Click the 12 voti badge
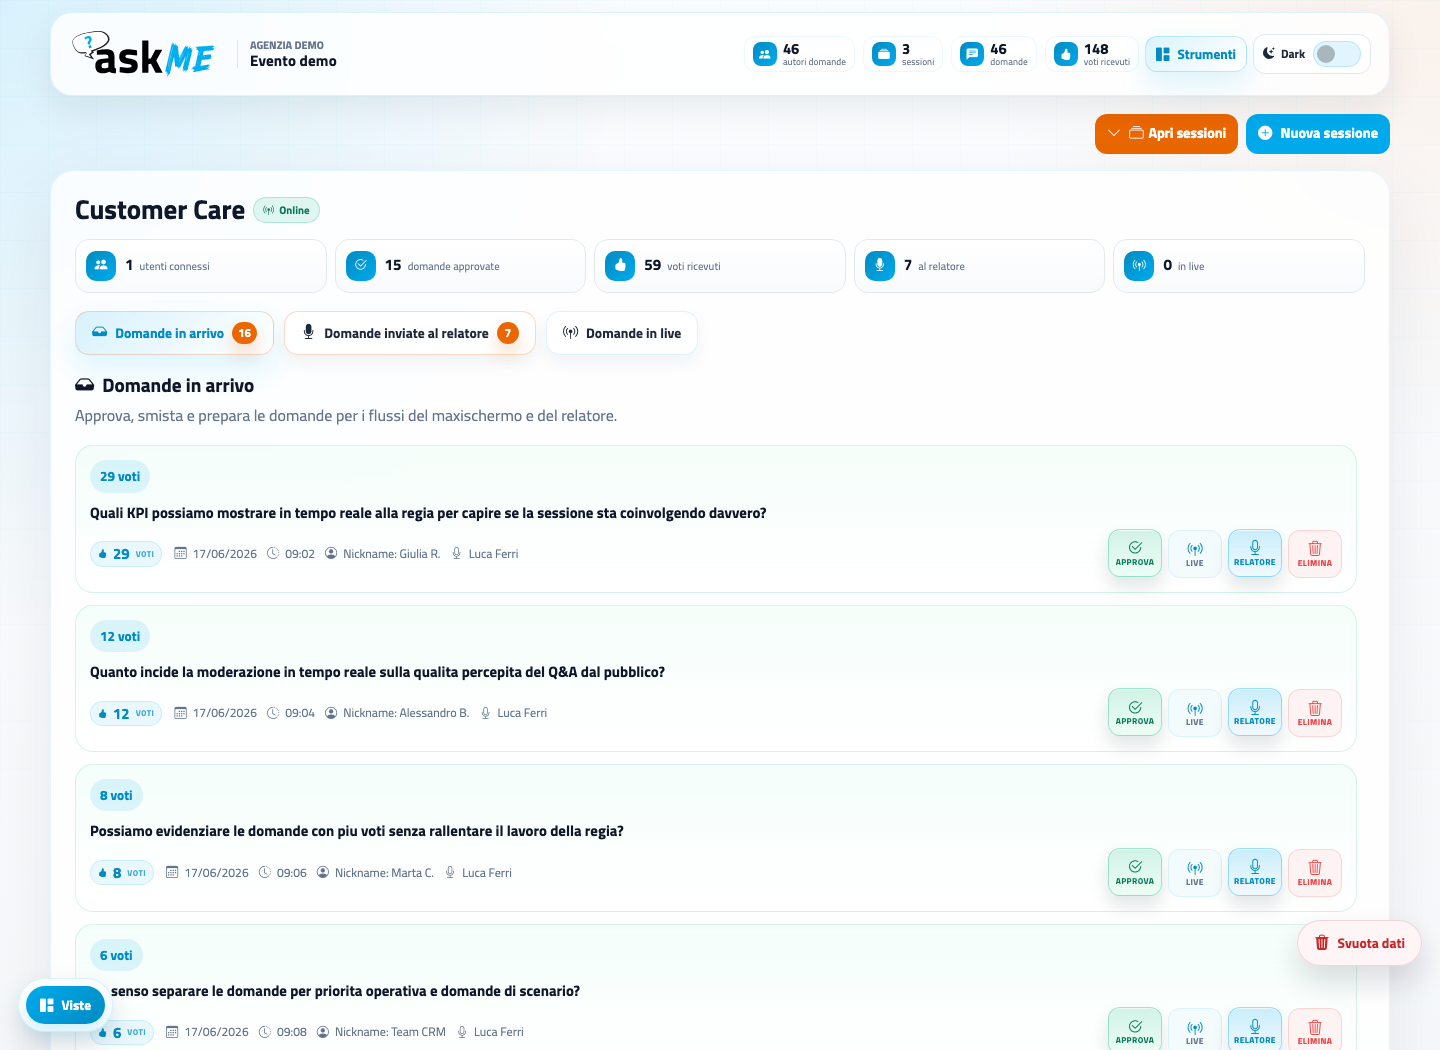 pyautogui.click(x=120, y=636)
